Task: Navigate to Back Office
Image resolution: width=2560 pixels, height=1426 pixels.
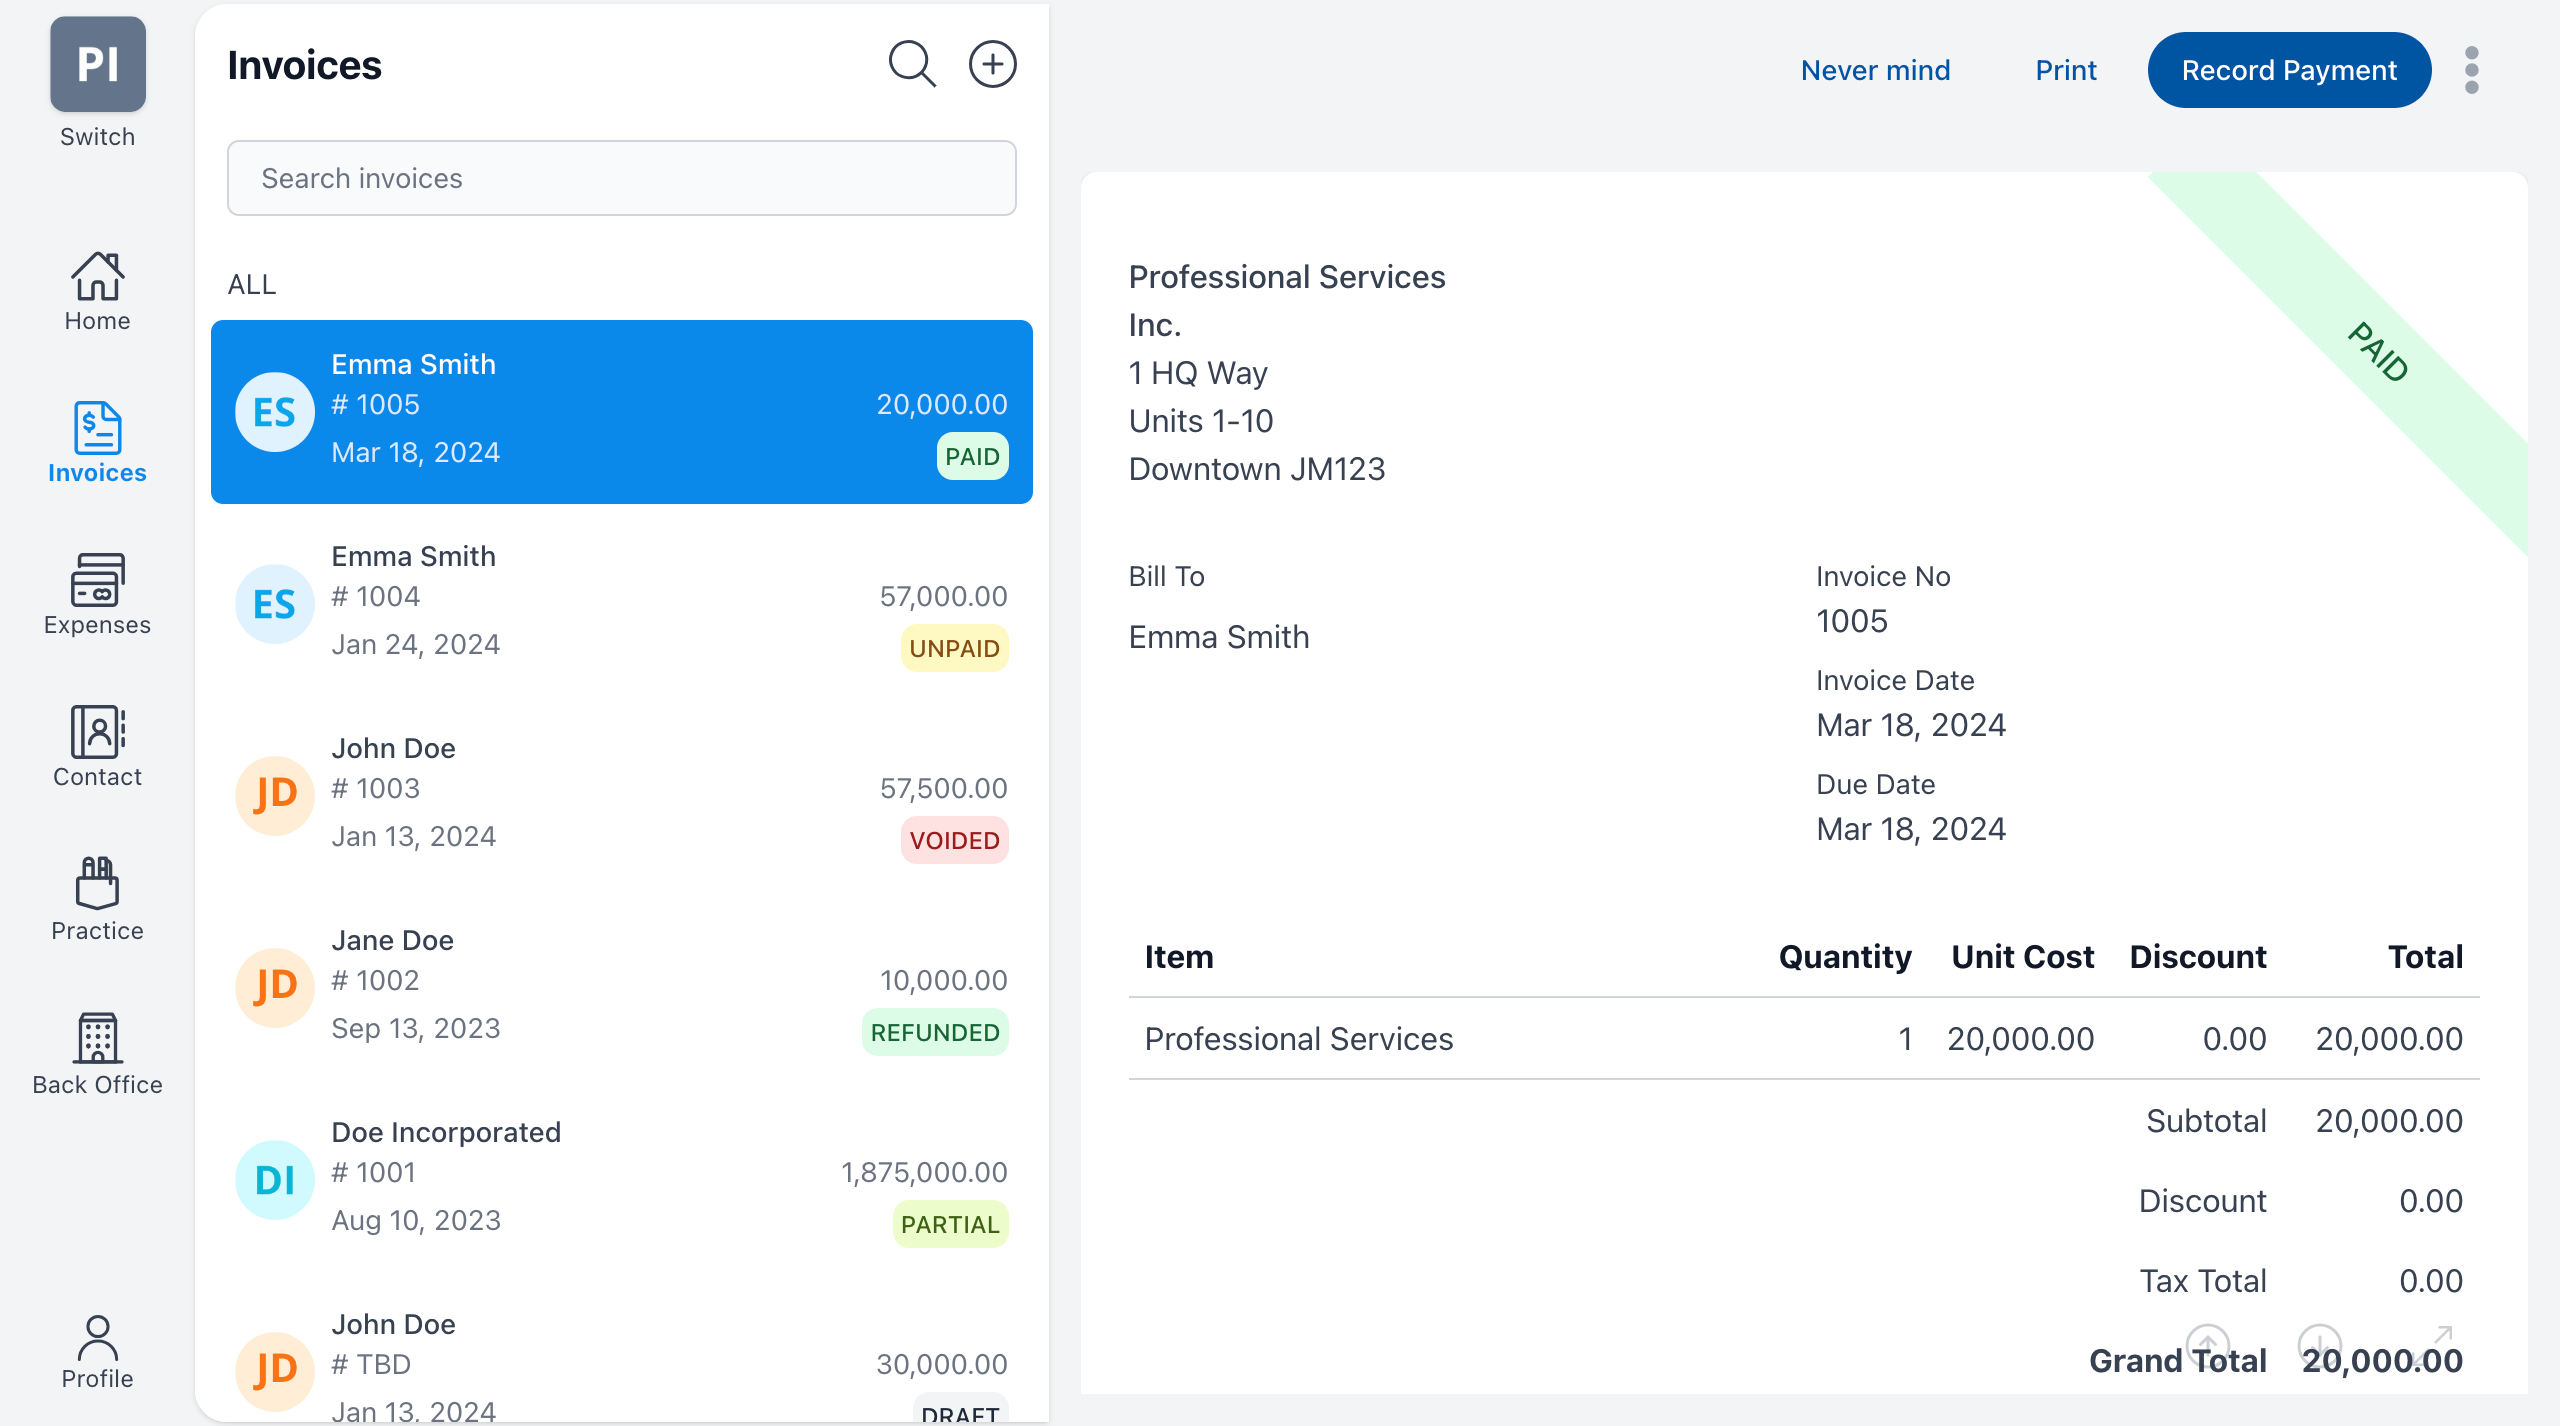Action: [x=97, y=1053]
